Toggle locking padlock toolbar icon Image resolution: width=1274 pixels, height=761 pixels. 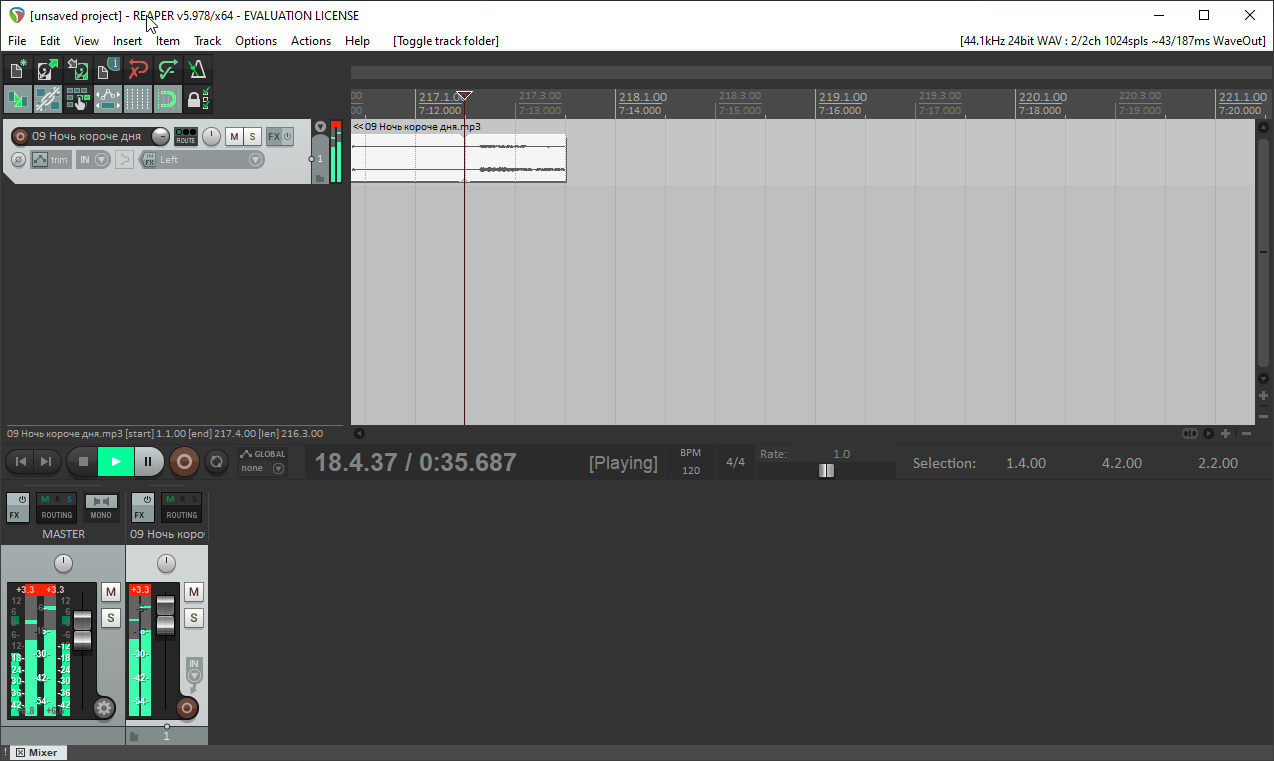click(x=198, y=99)
